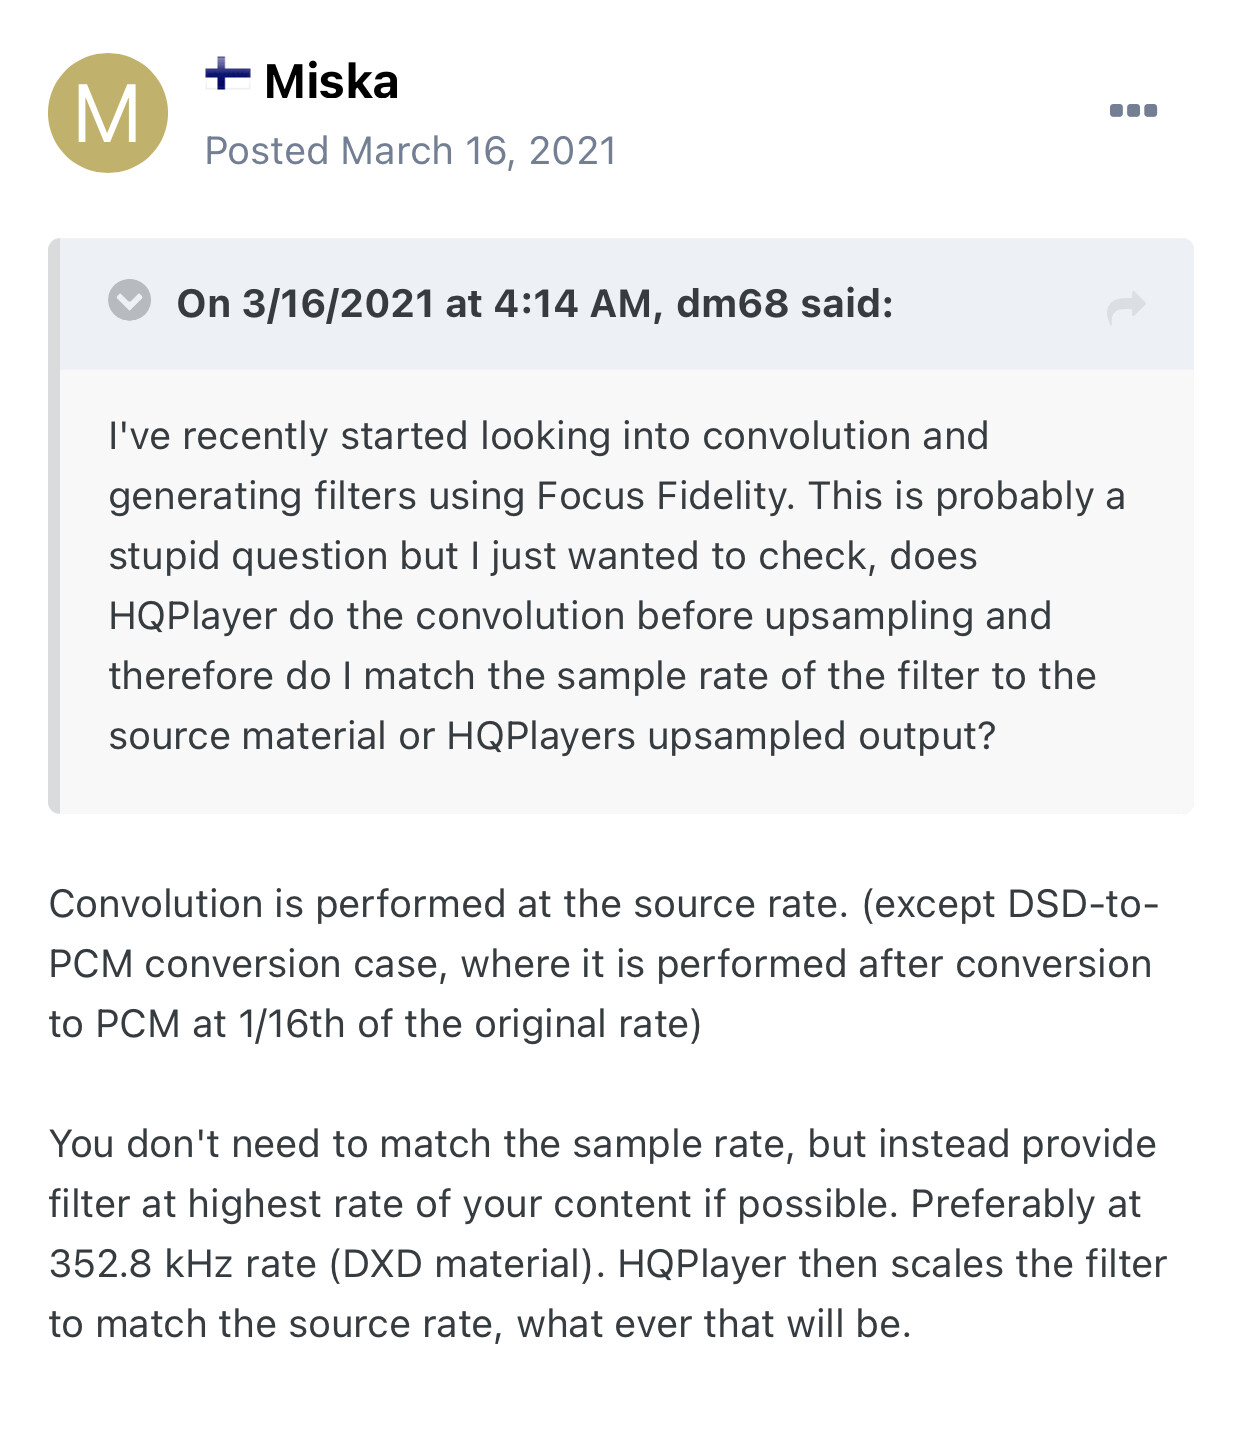Open Miska's round M avatar
Image resolution: width=1242 pixels, height=1450 pixels.
click(x=108, y=113)
